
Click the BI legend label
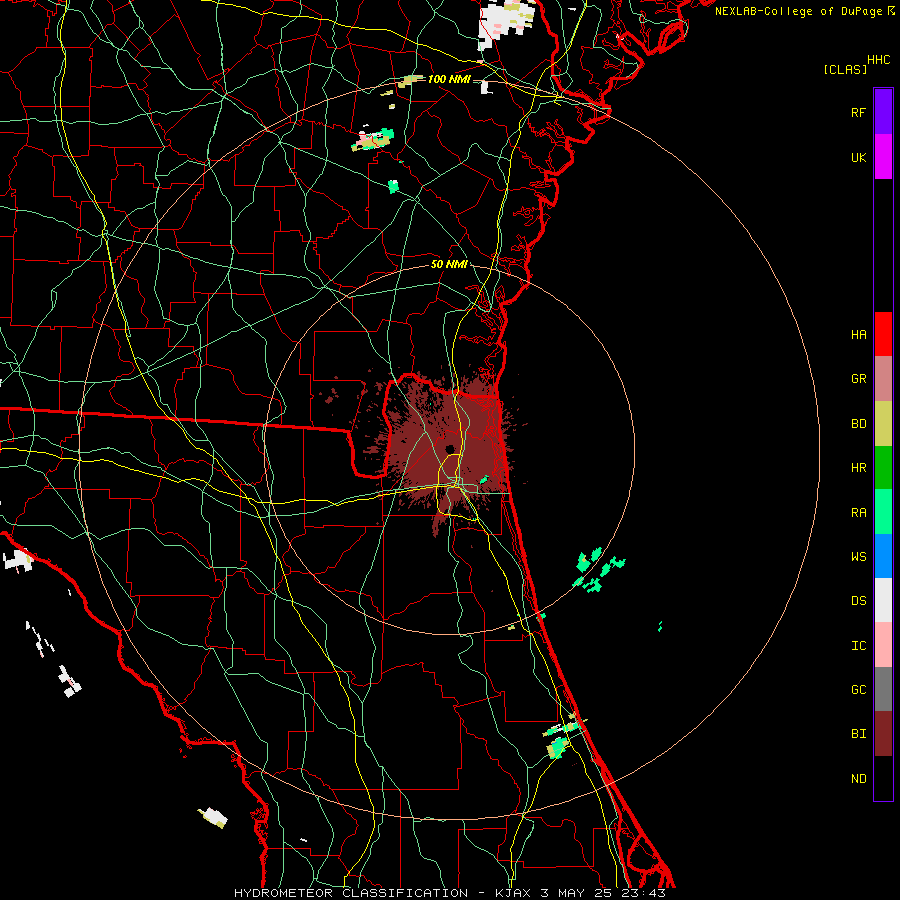(x=858, y=734)
